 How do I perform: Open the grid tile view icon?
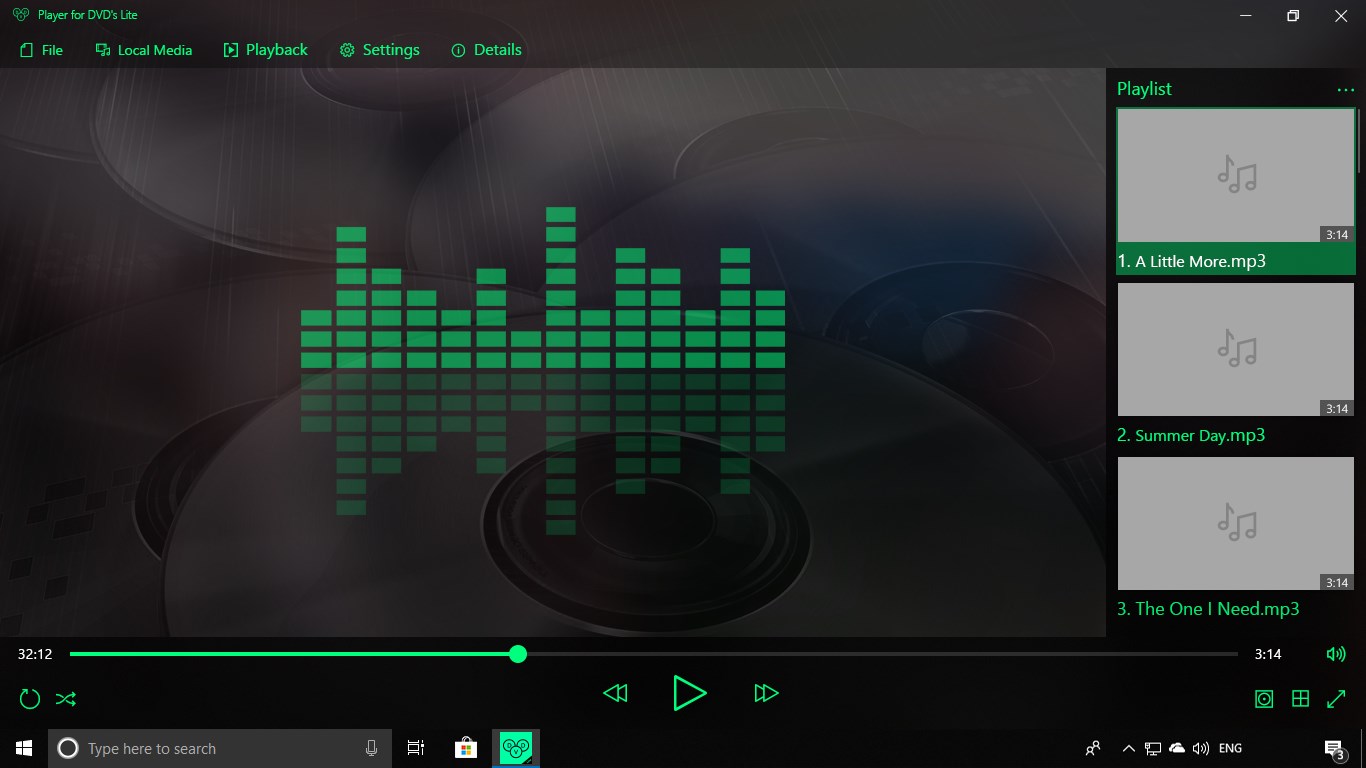click(x=1300, y=699)
